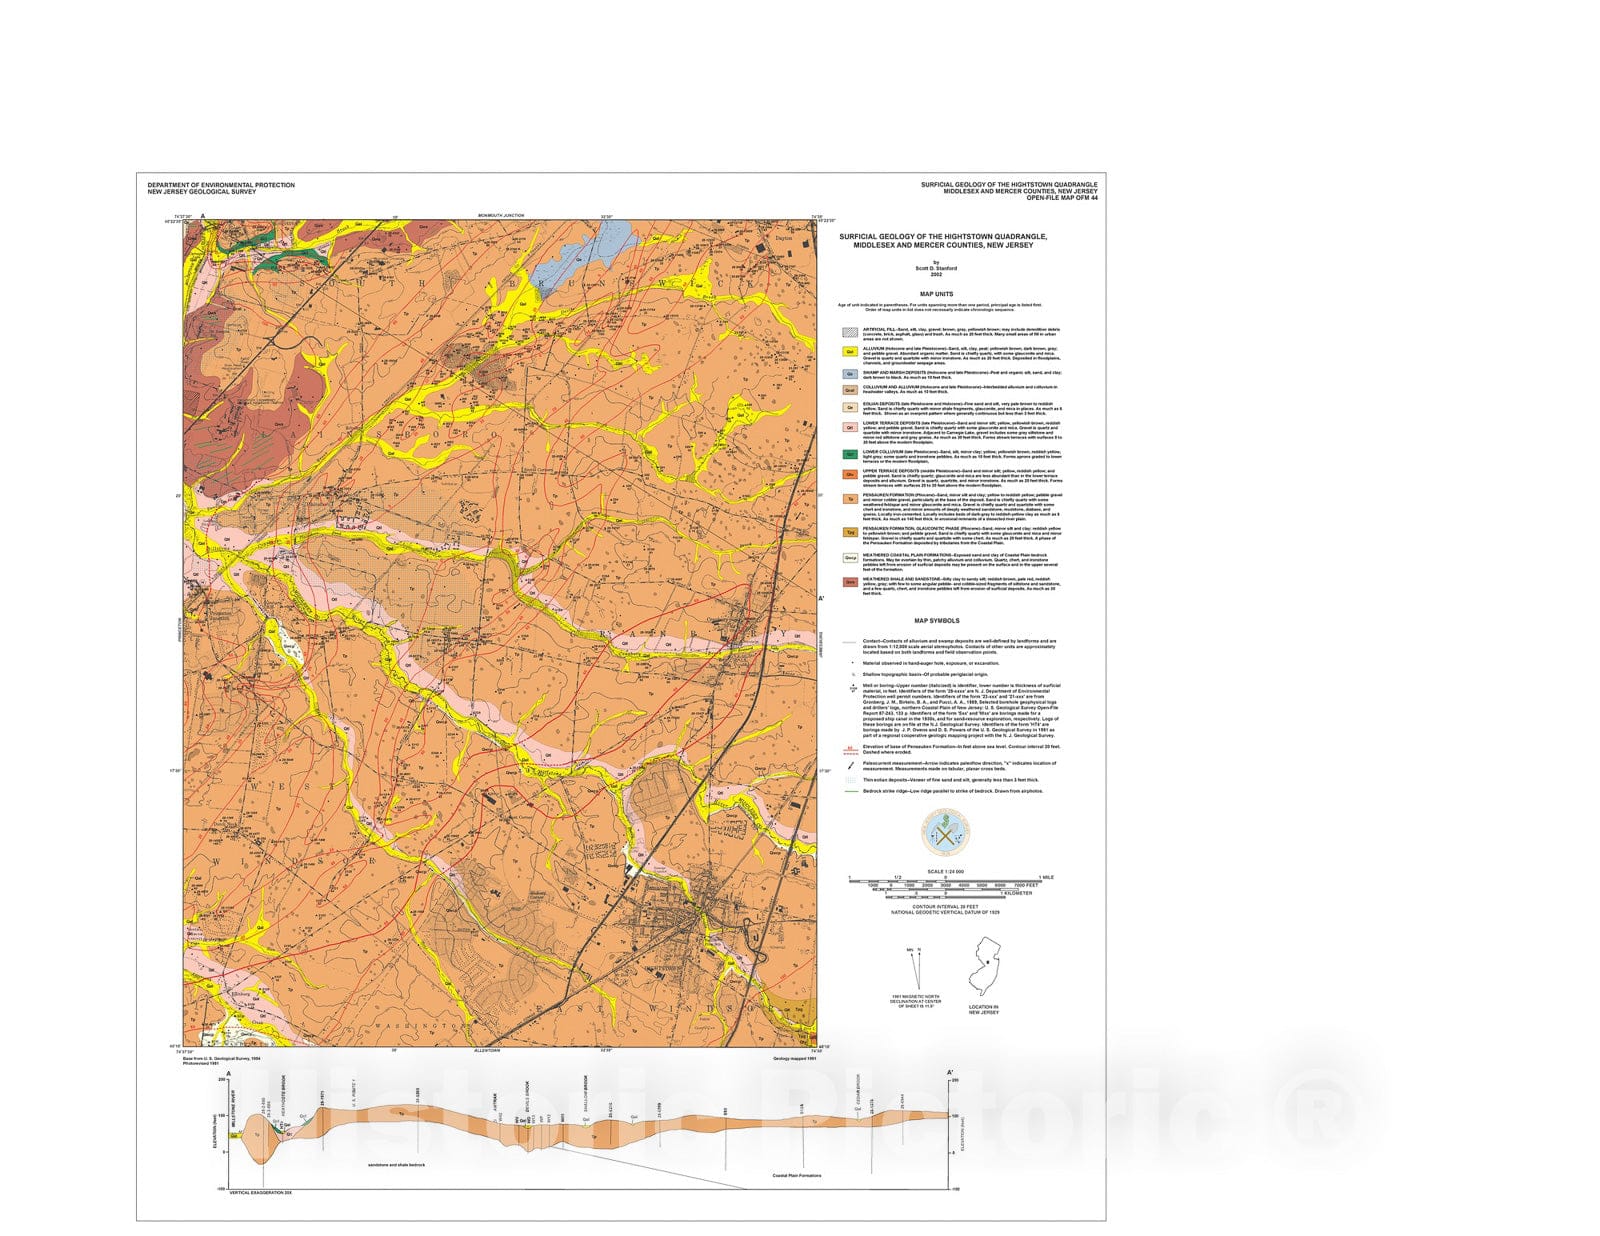Screen dimensions: 1600x1236
Task: Click the Weathered Shale and Sandstone swatch
Action: pos(850,582)
